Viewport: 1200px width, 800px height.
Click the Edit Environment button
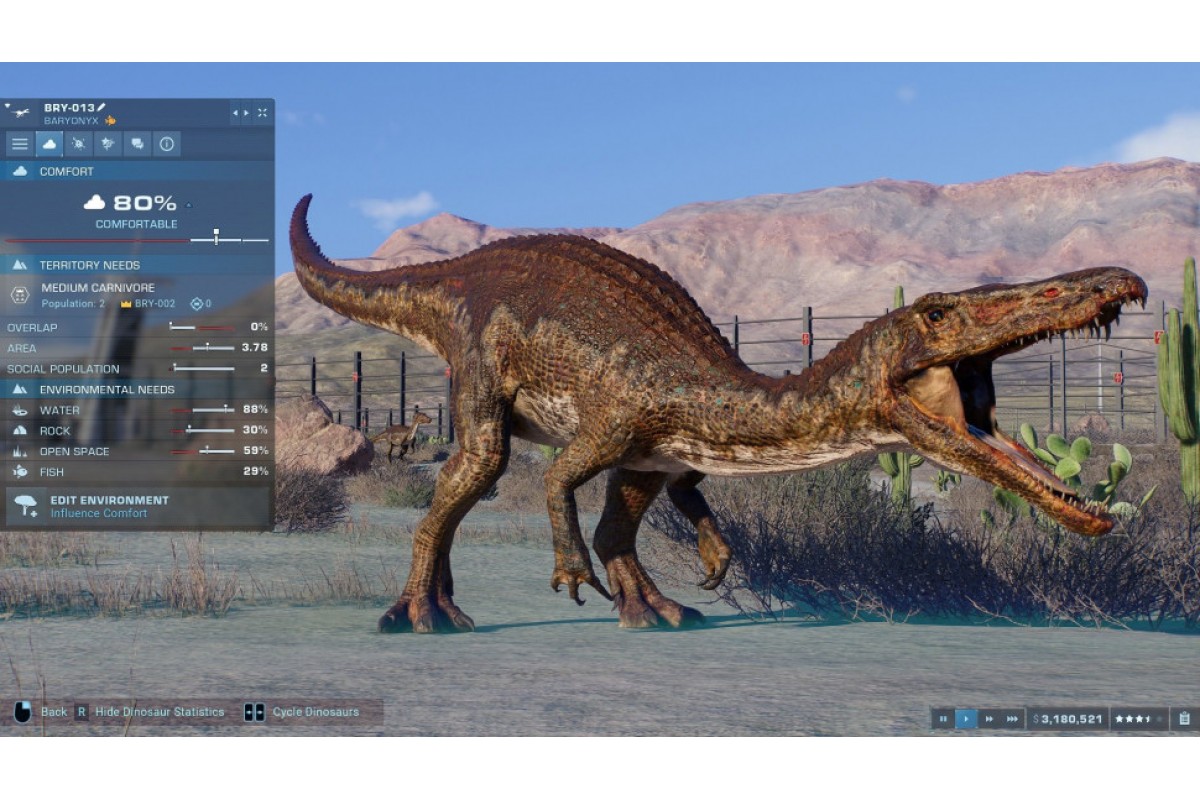coord(138,506)
